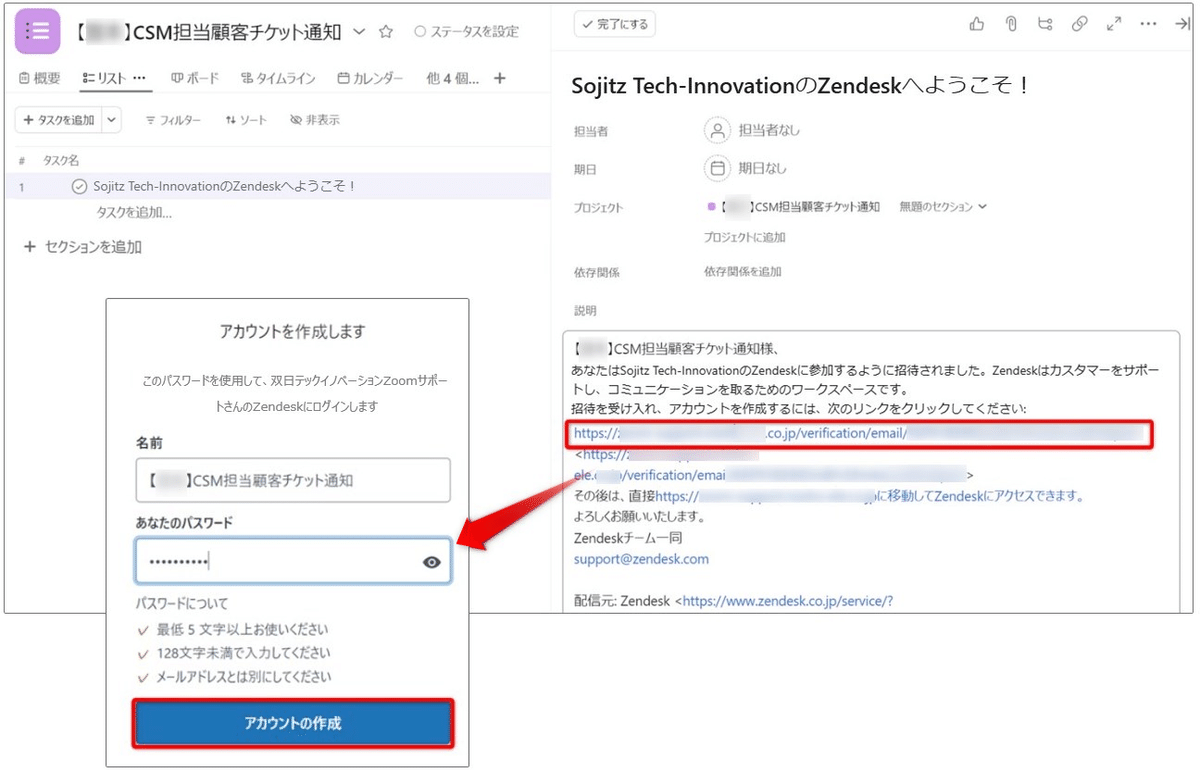Open フィルター filter options
This screenshot has height=770, width=1200.
coord(173,120)
